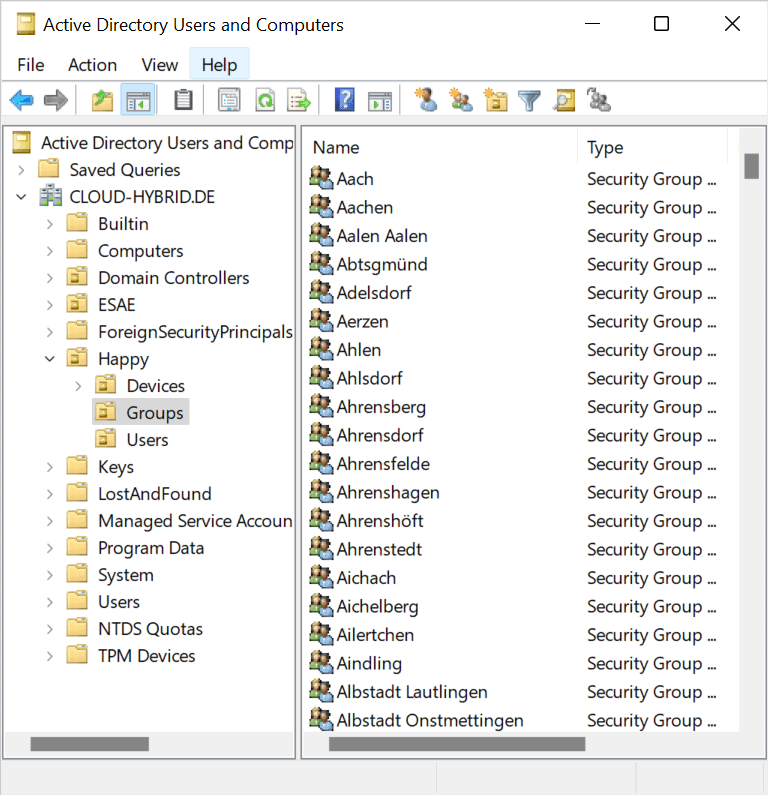This screenshot has width=768, height=795.
Task: Select the Aachen security group
Action: 364,207
